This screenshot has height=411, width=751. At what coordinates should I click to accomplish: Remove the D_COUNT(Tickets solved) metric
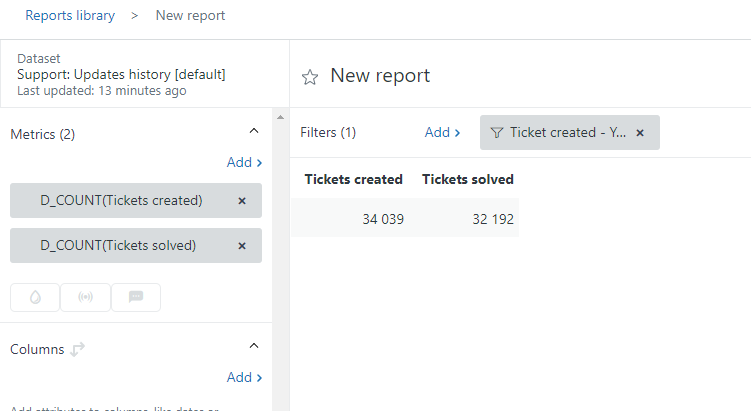coord(242,246)
